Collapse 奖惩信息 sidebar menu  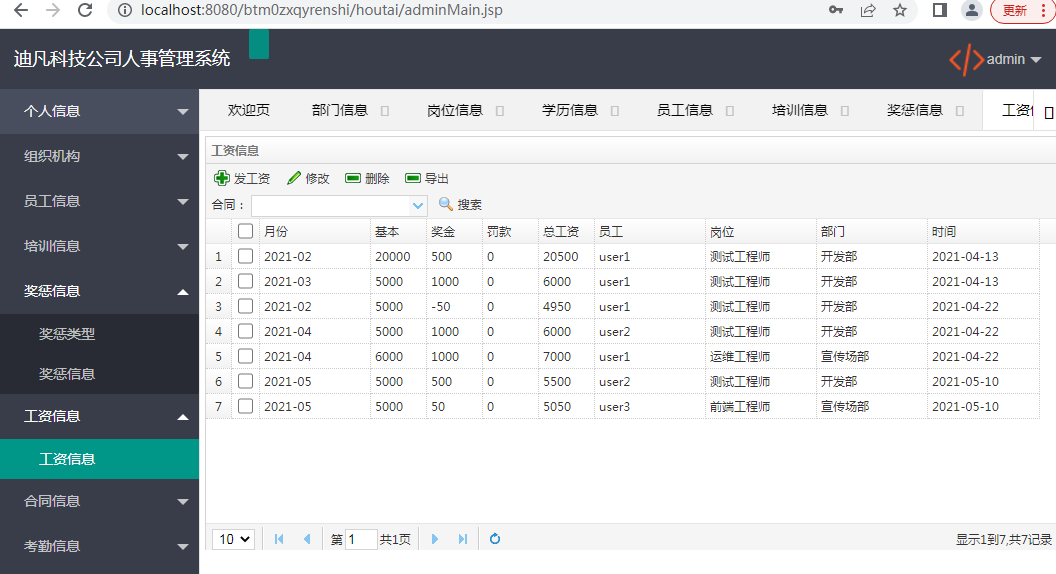[100, 291]
